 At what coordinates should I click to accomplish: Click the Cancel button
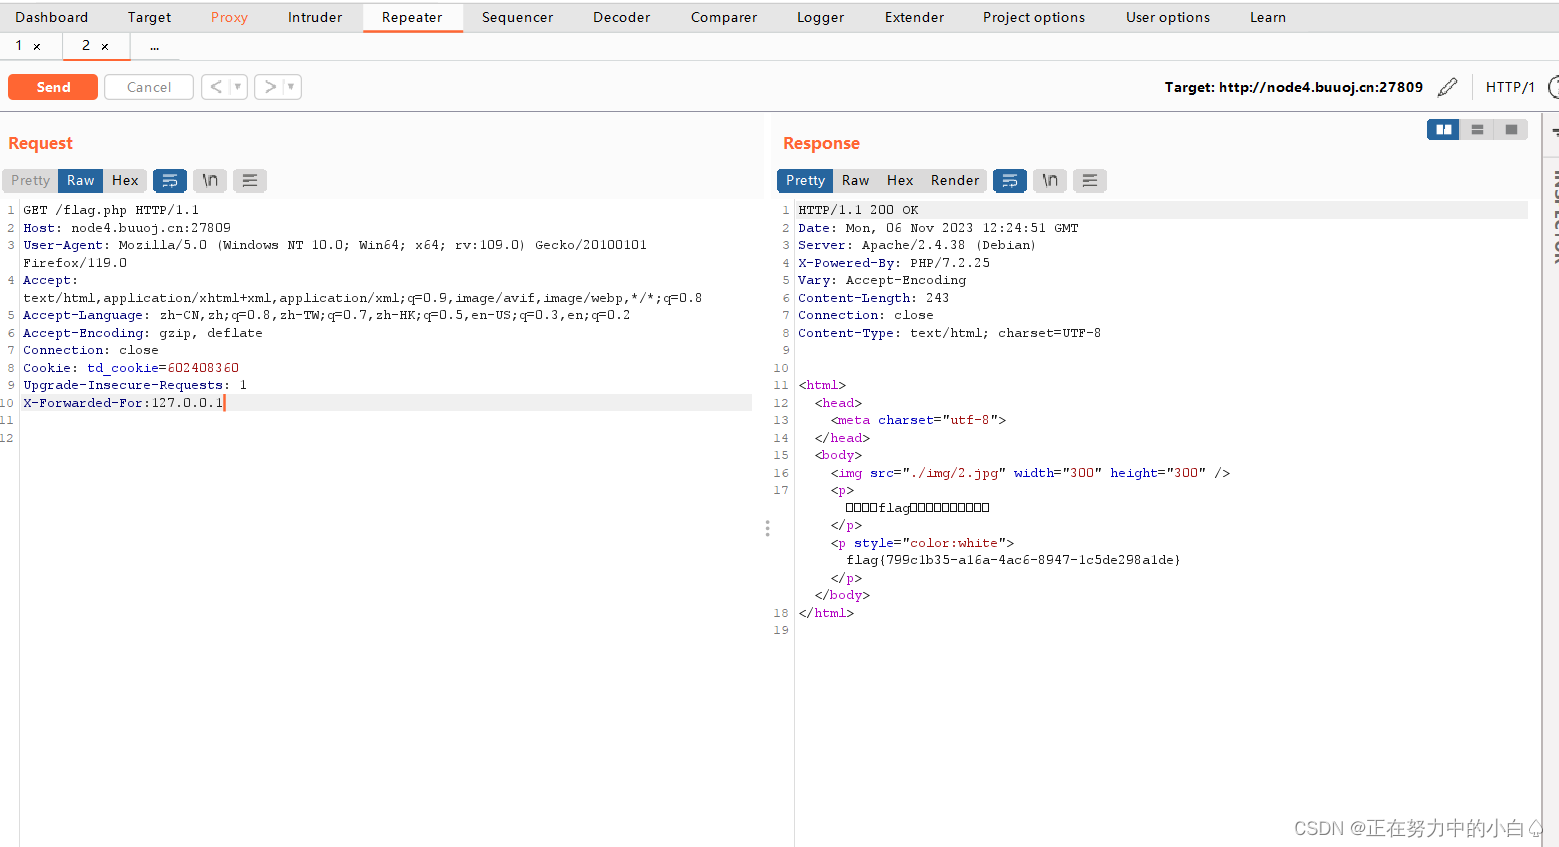click(149, 87)
